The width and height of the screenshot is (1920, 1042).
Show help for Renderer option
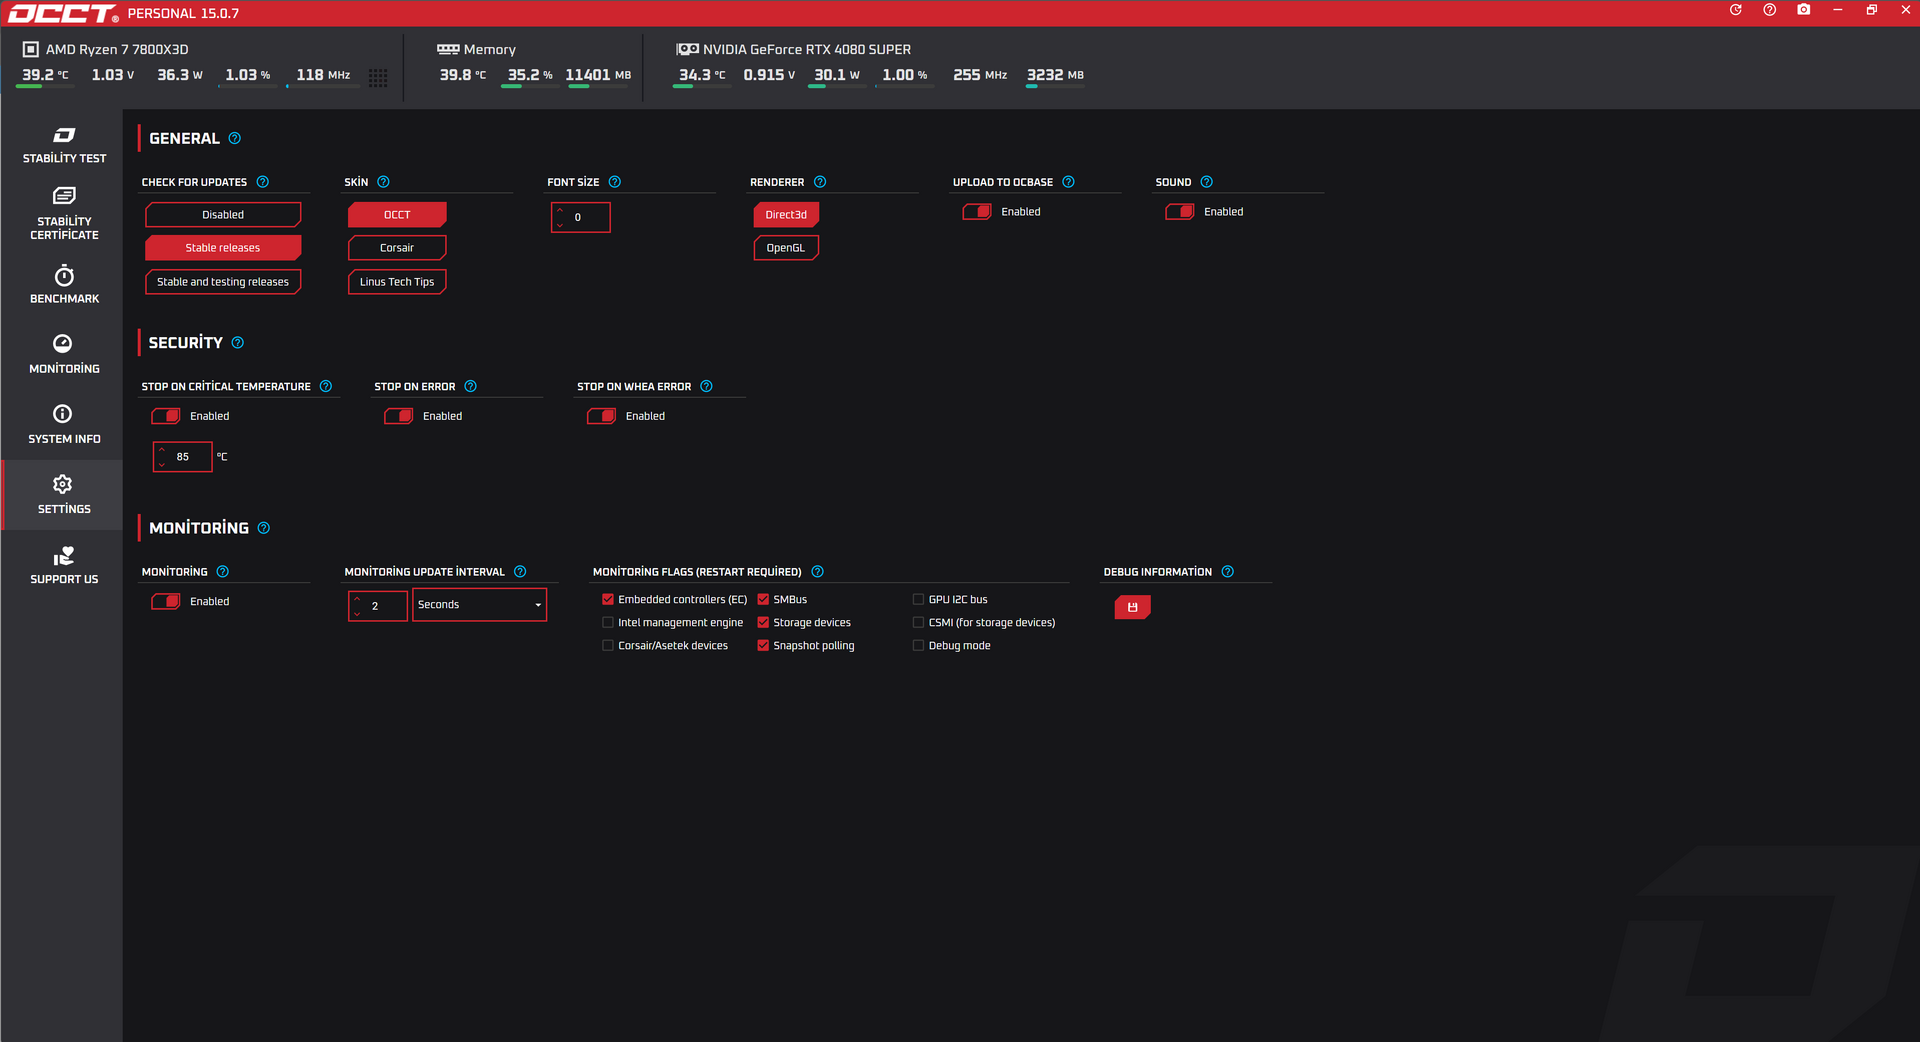point(820,182)
